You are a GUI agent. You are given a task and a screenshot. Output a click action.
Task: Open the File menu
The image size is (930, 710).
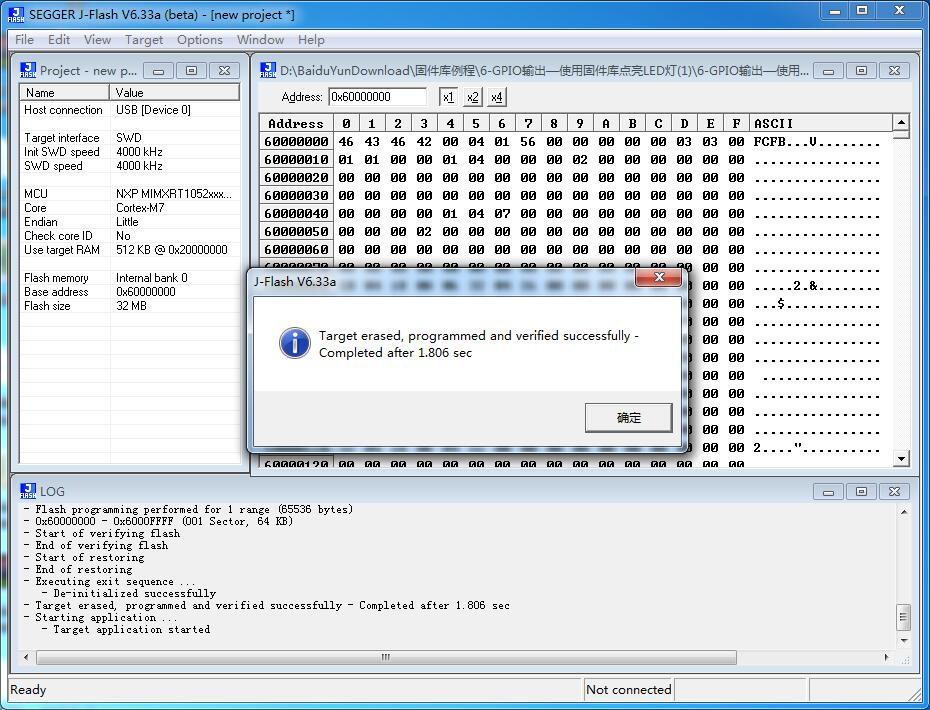click(23, 40)
